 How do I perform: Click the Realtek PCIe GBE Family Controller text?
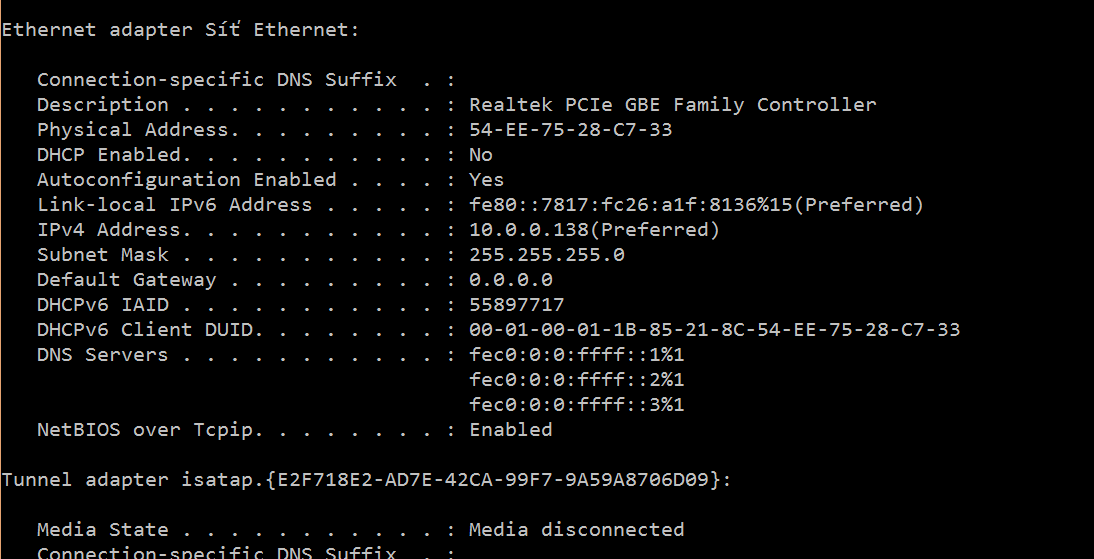[x=672, y=105]
